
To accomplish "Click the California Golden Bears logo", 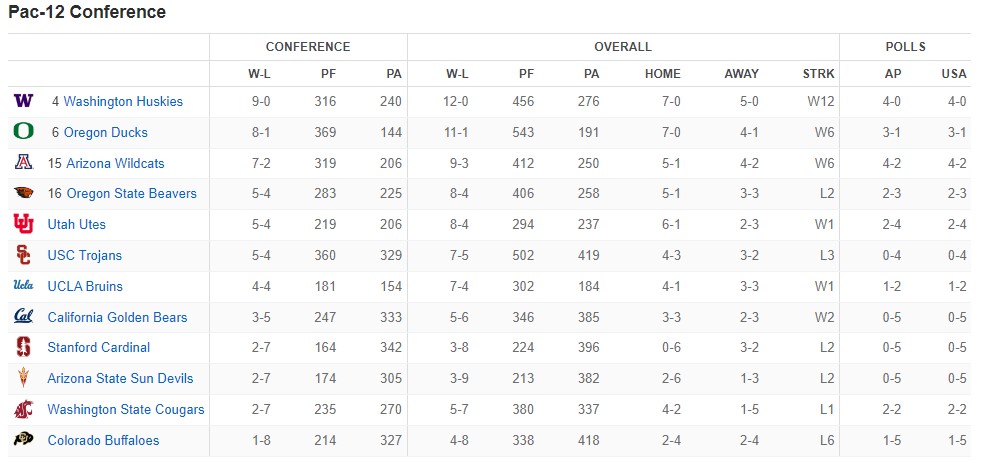I will (x=23, y=317).
